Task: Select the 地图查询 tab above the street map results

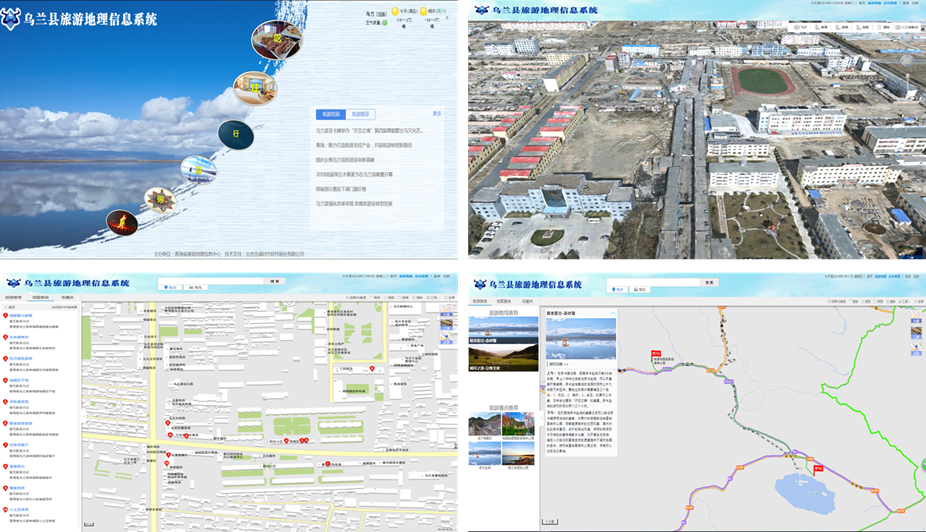Action: pos(41,299)
